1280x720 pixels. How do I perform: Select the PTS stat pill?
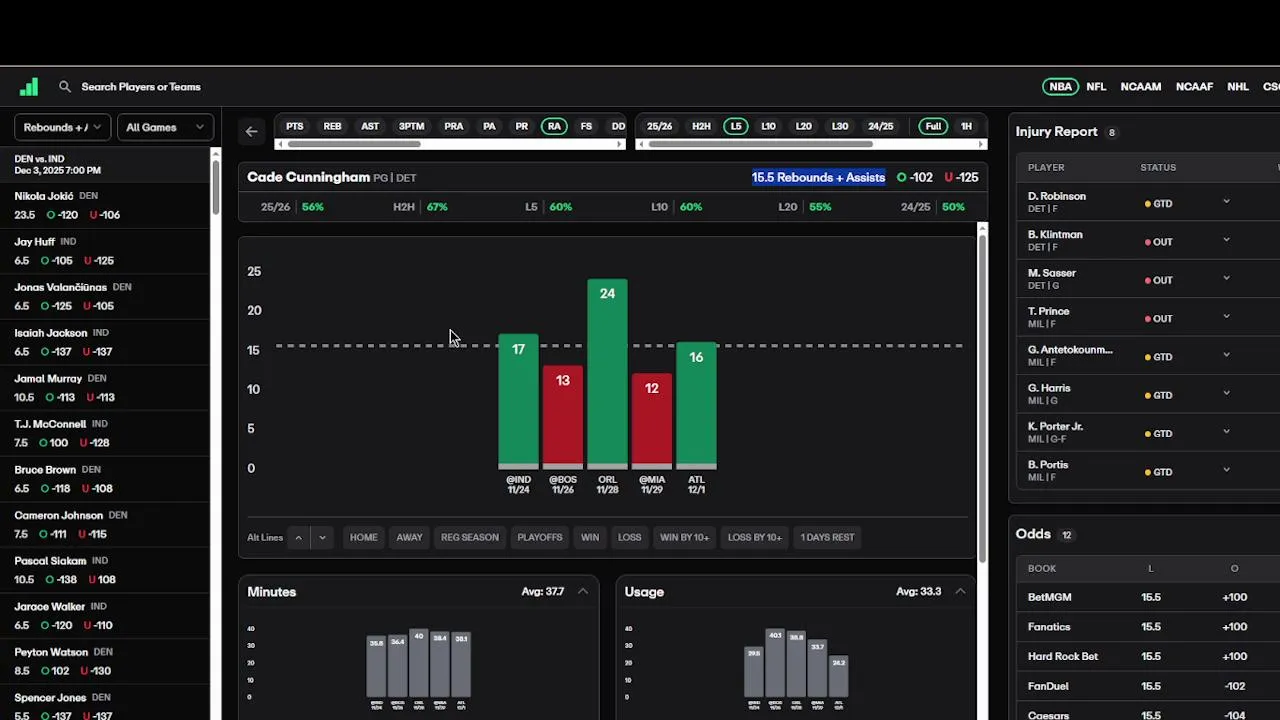click(x=295, y=127)
